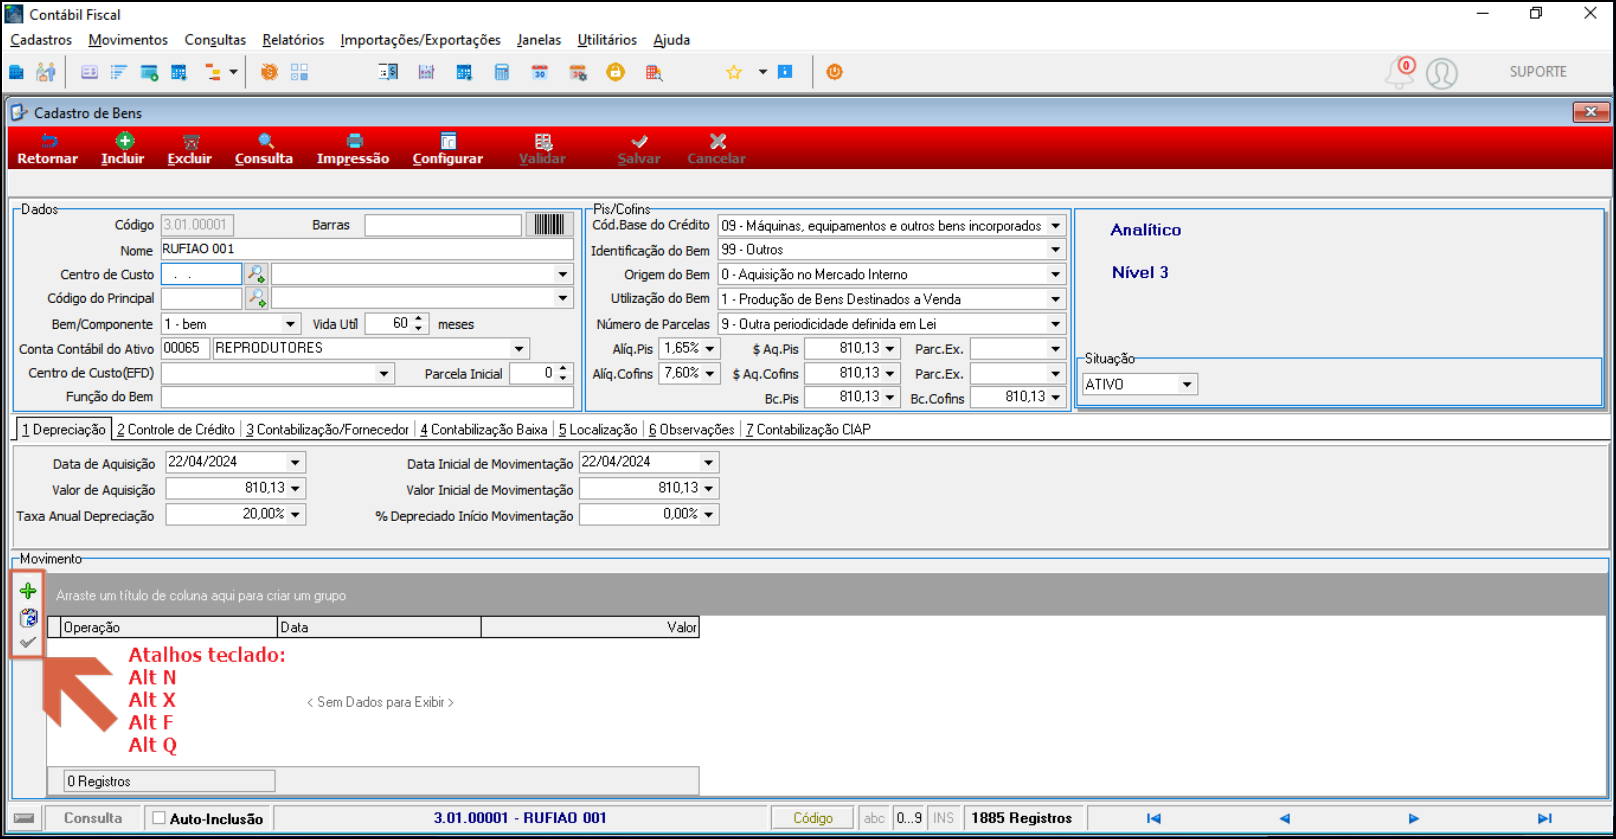
Task: Click search icon beside Centro de Custo
Action: pos(257,274)
